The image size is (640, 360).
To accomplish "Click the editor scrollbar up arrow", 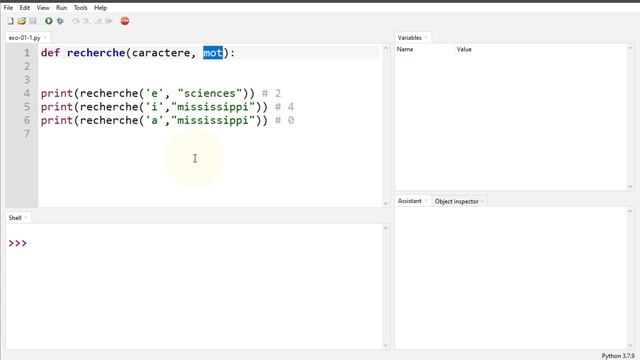I will (386, 48).
